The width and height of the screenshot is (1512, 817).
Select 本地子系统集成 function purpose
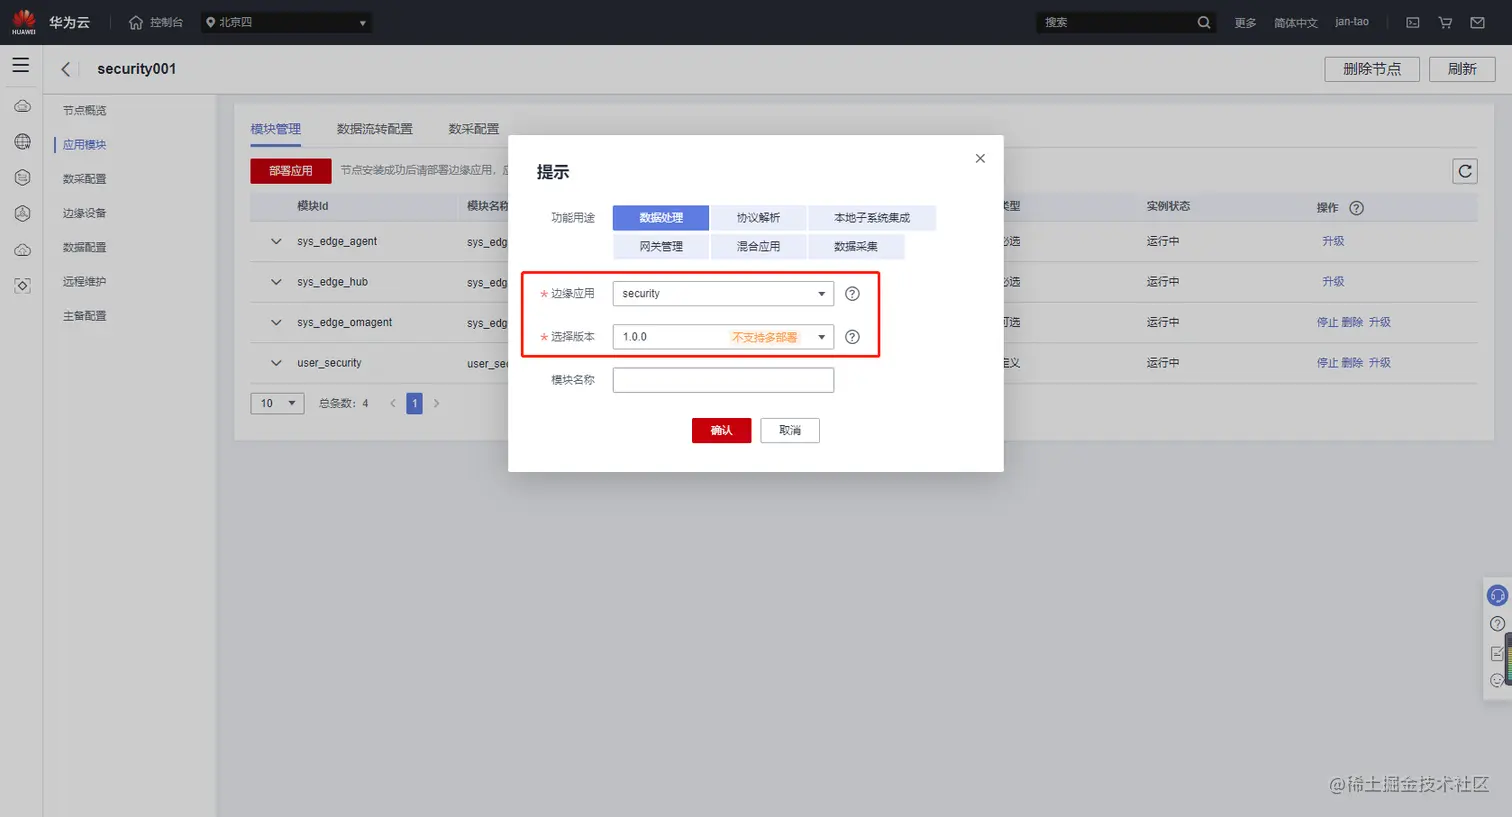click(872, 218)
